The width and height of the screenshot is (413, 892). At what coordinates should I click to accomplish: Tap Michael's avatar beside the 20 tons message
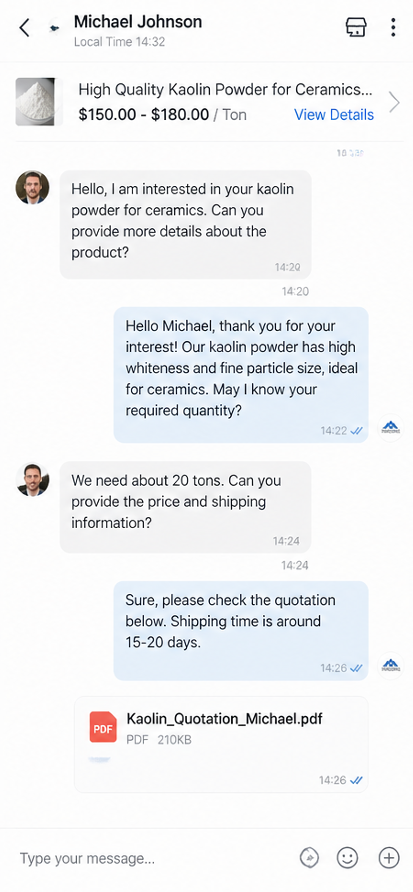32,479
